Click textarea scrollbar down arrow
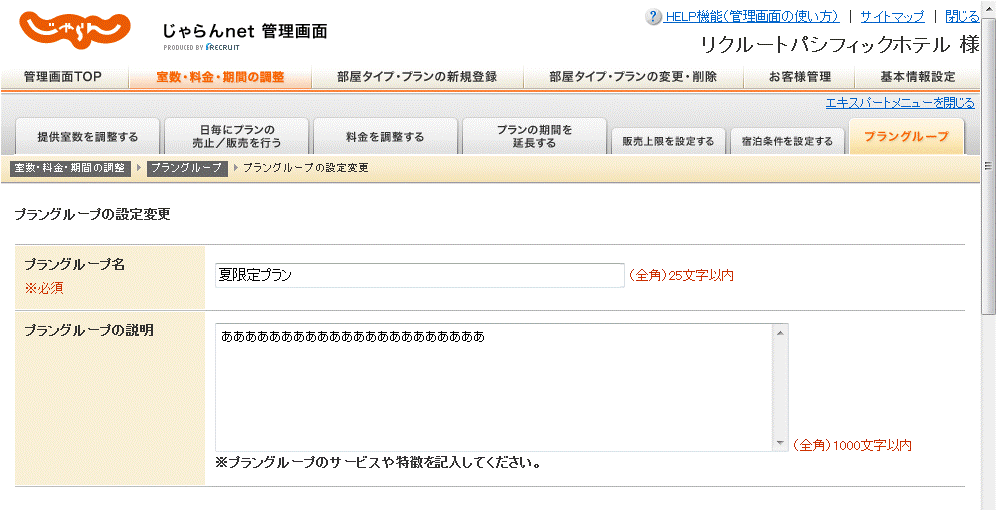 780,443
